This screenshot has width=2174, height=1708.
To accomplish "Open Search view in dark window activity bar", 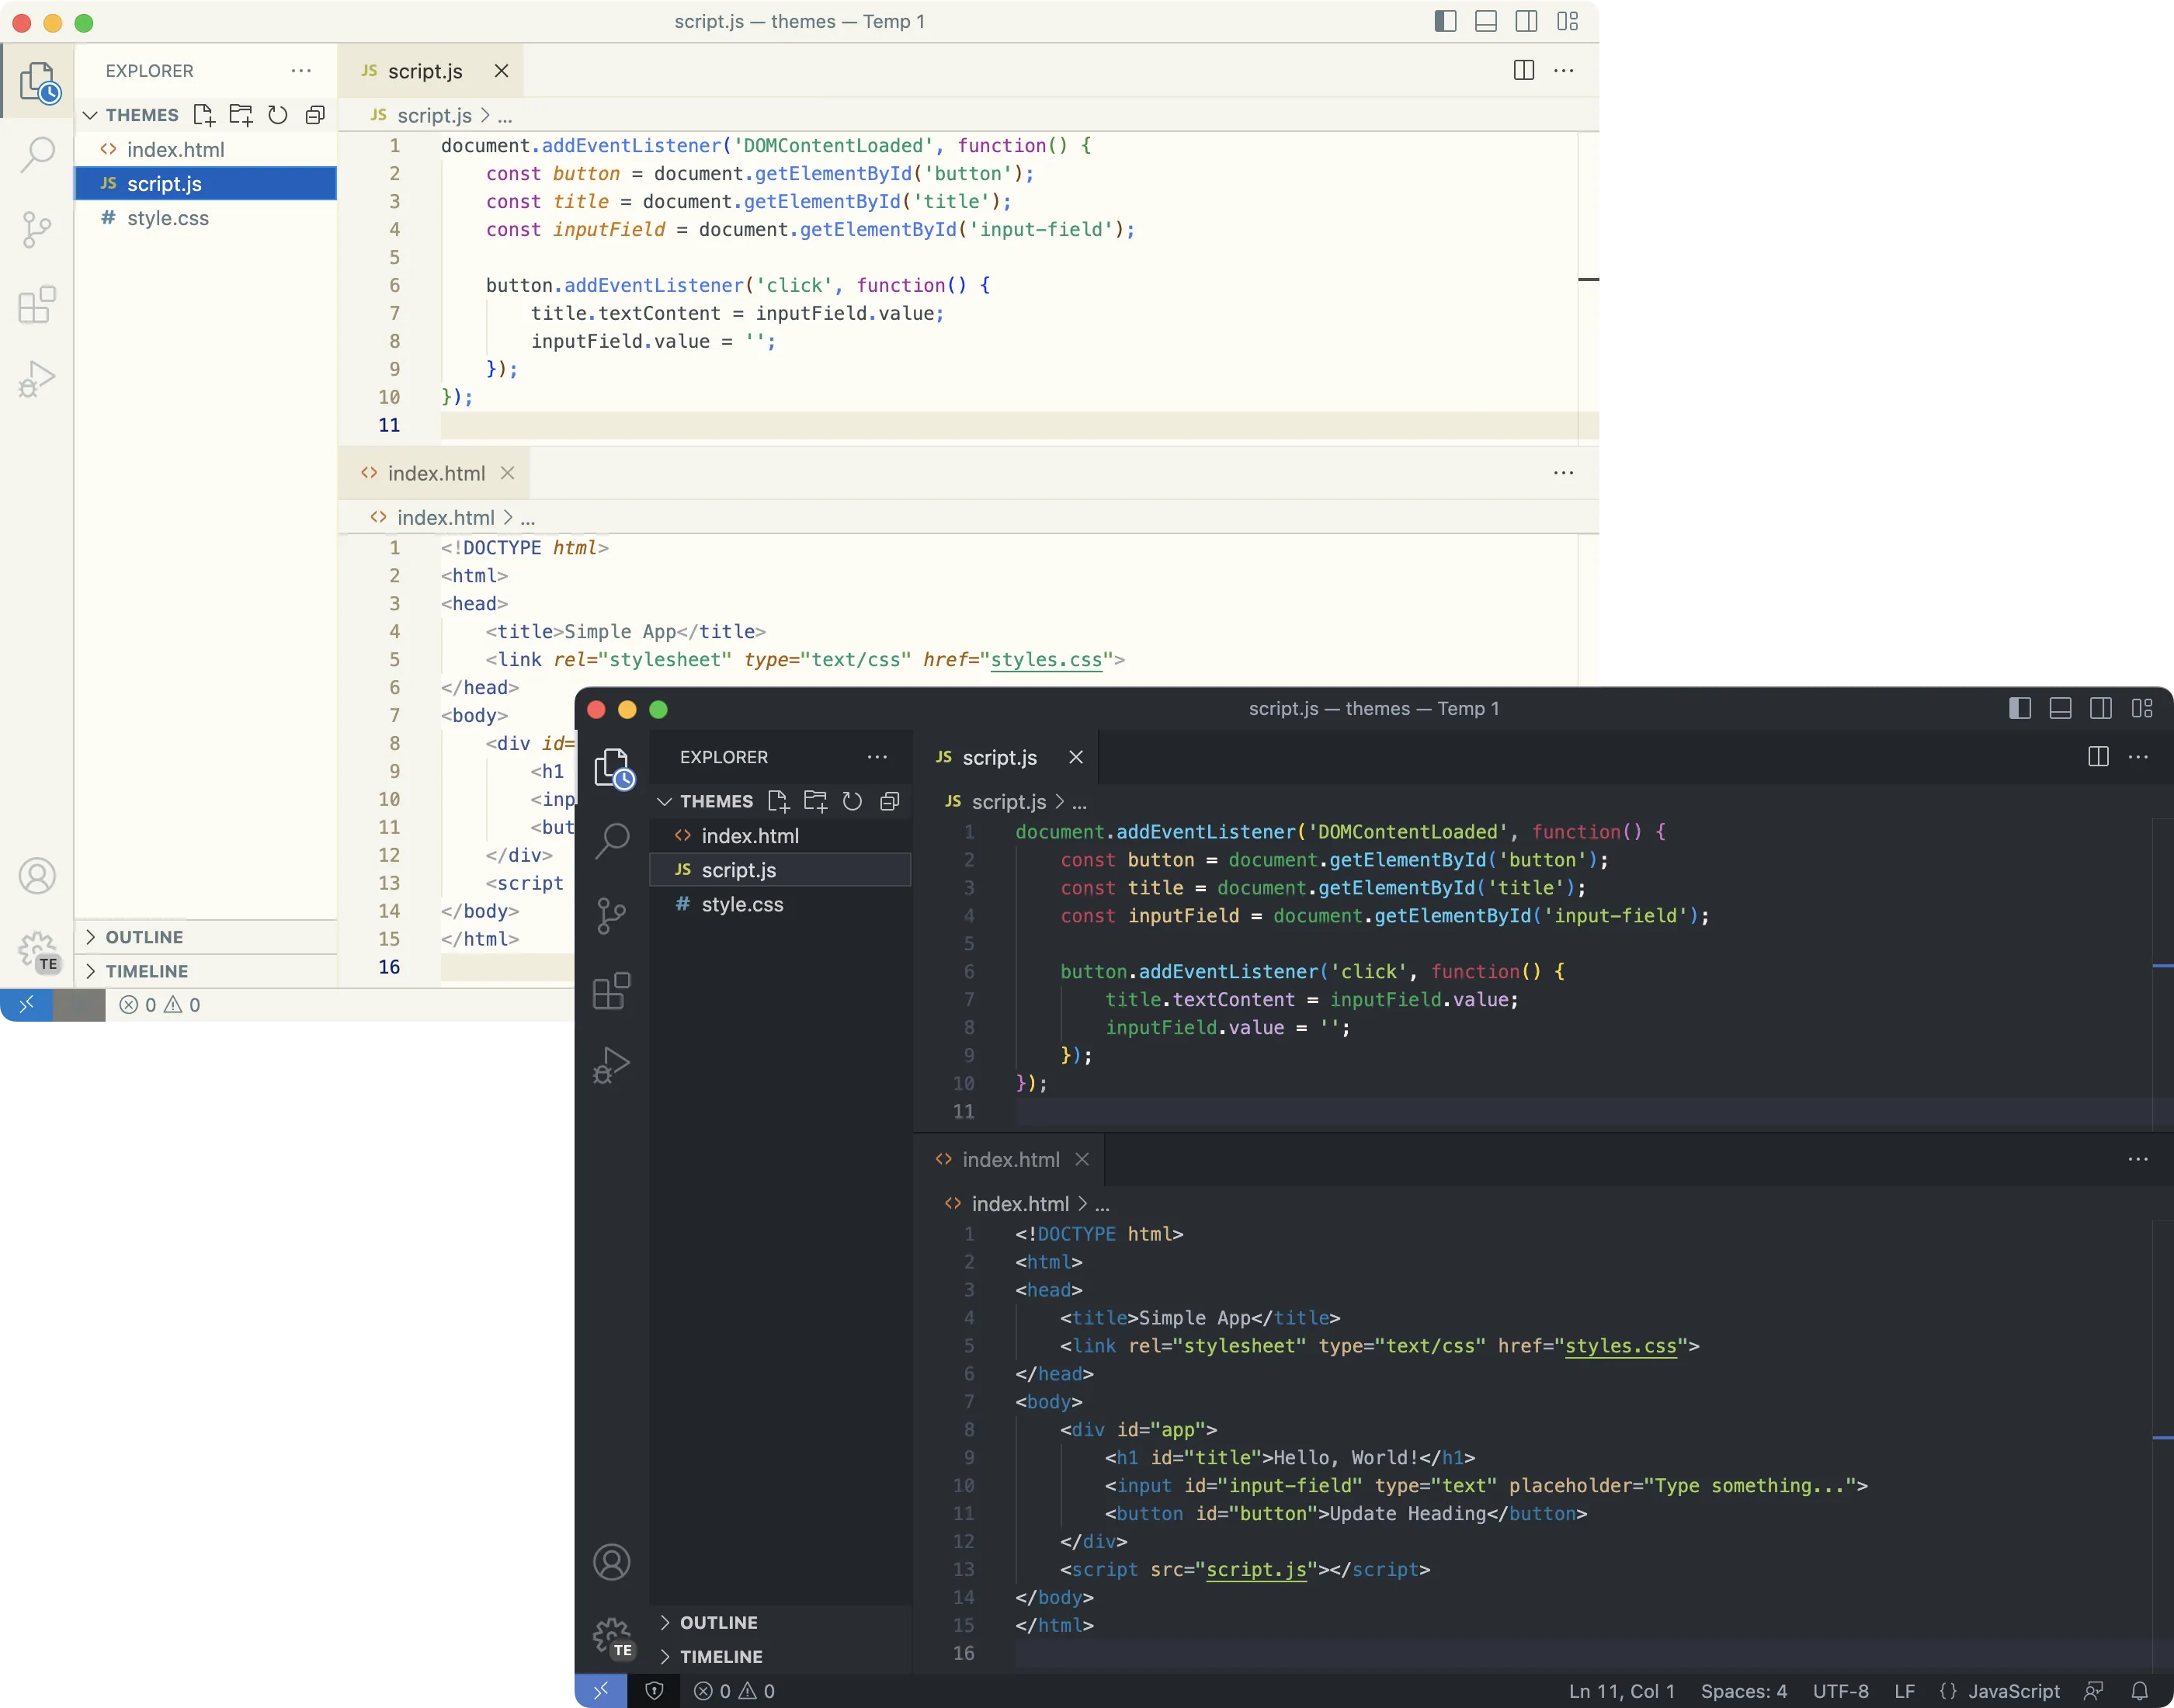I will (x=611, y=841).
